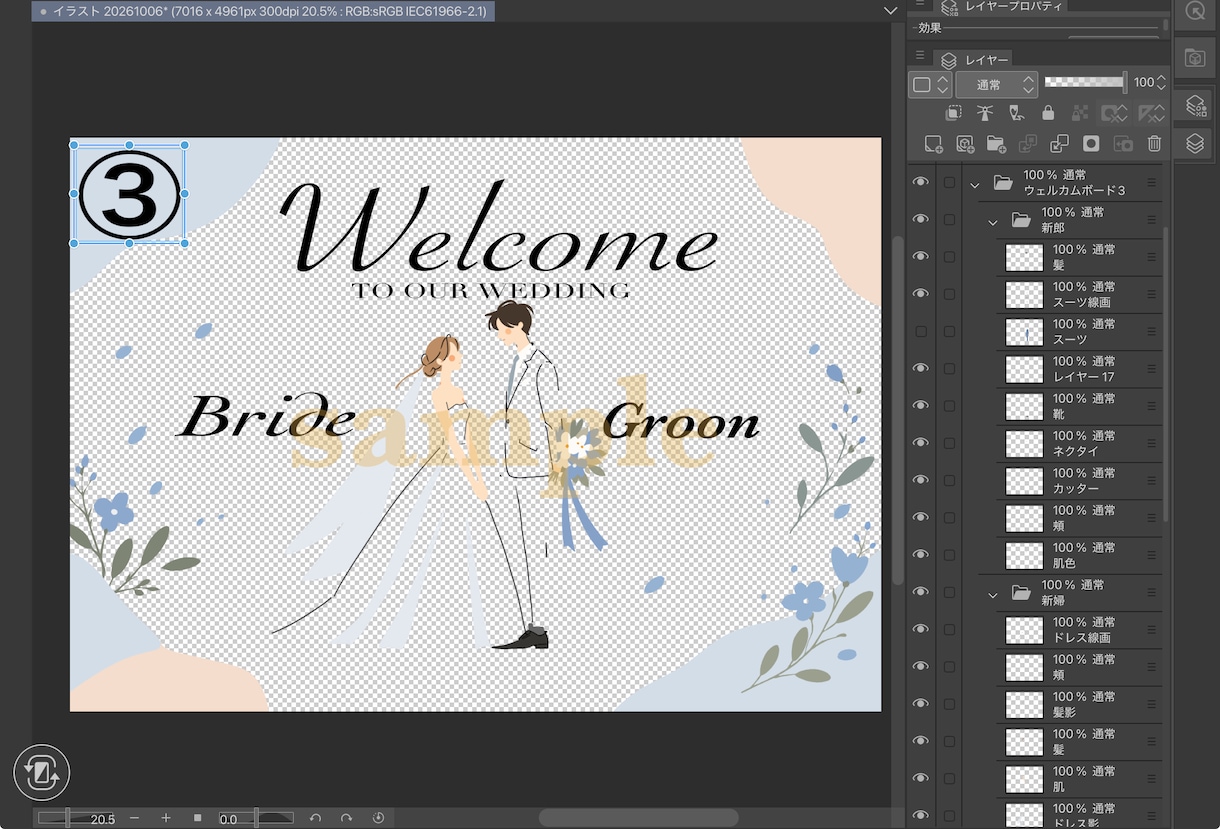This screenshot has height=829, width=1220.
Task: Fit canvas to screen square icon
Action: point(197,818)
